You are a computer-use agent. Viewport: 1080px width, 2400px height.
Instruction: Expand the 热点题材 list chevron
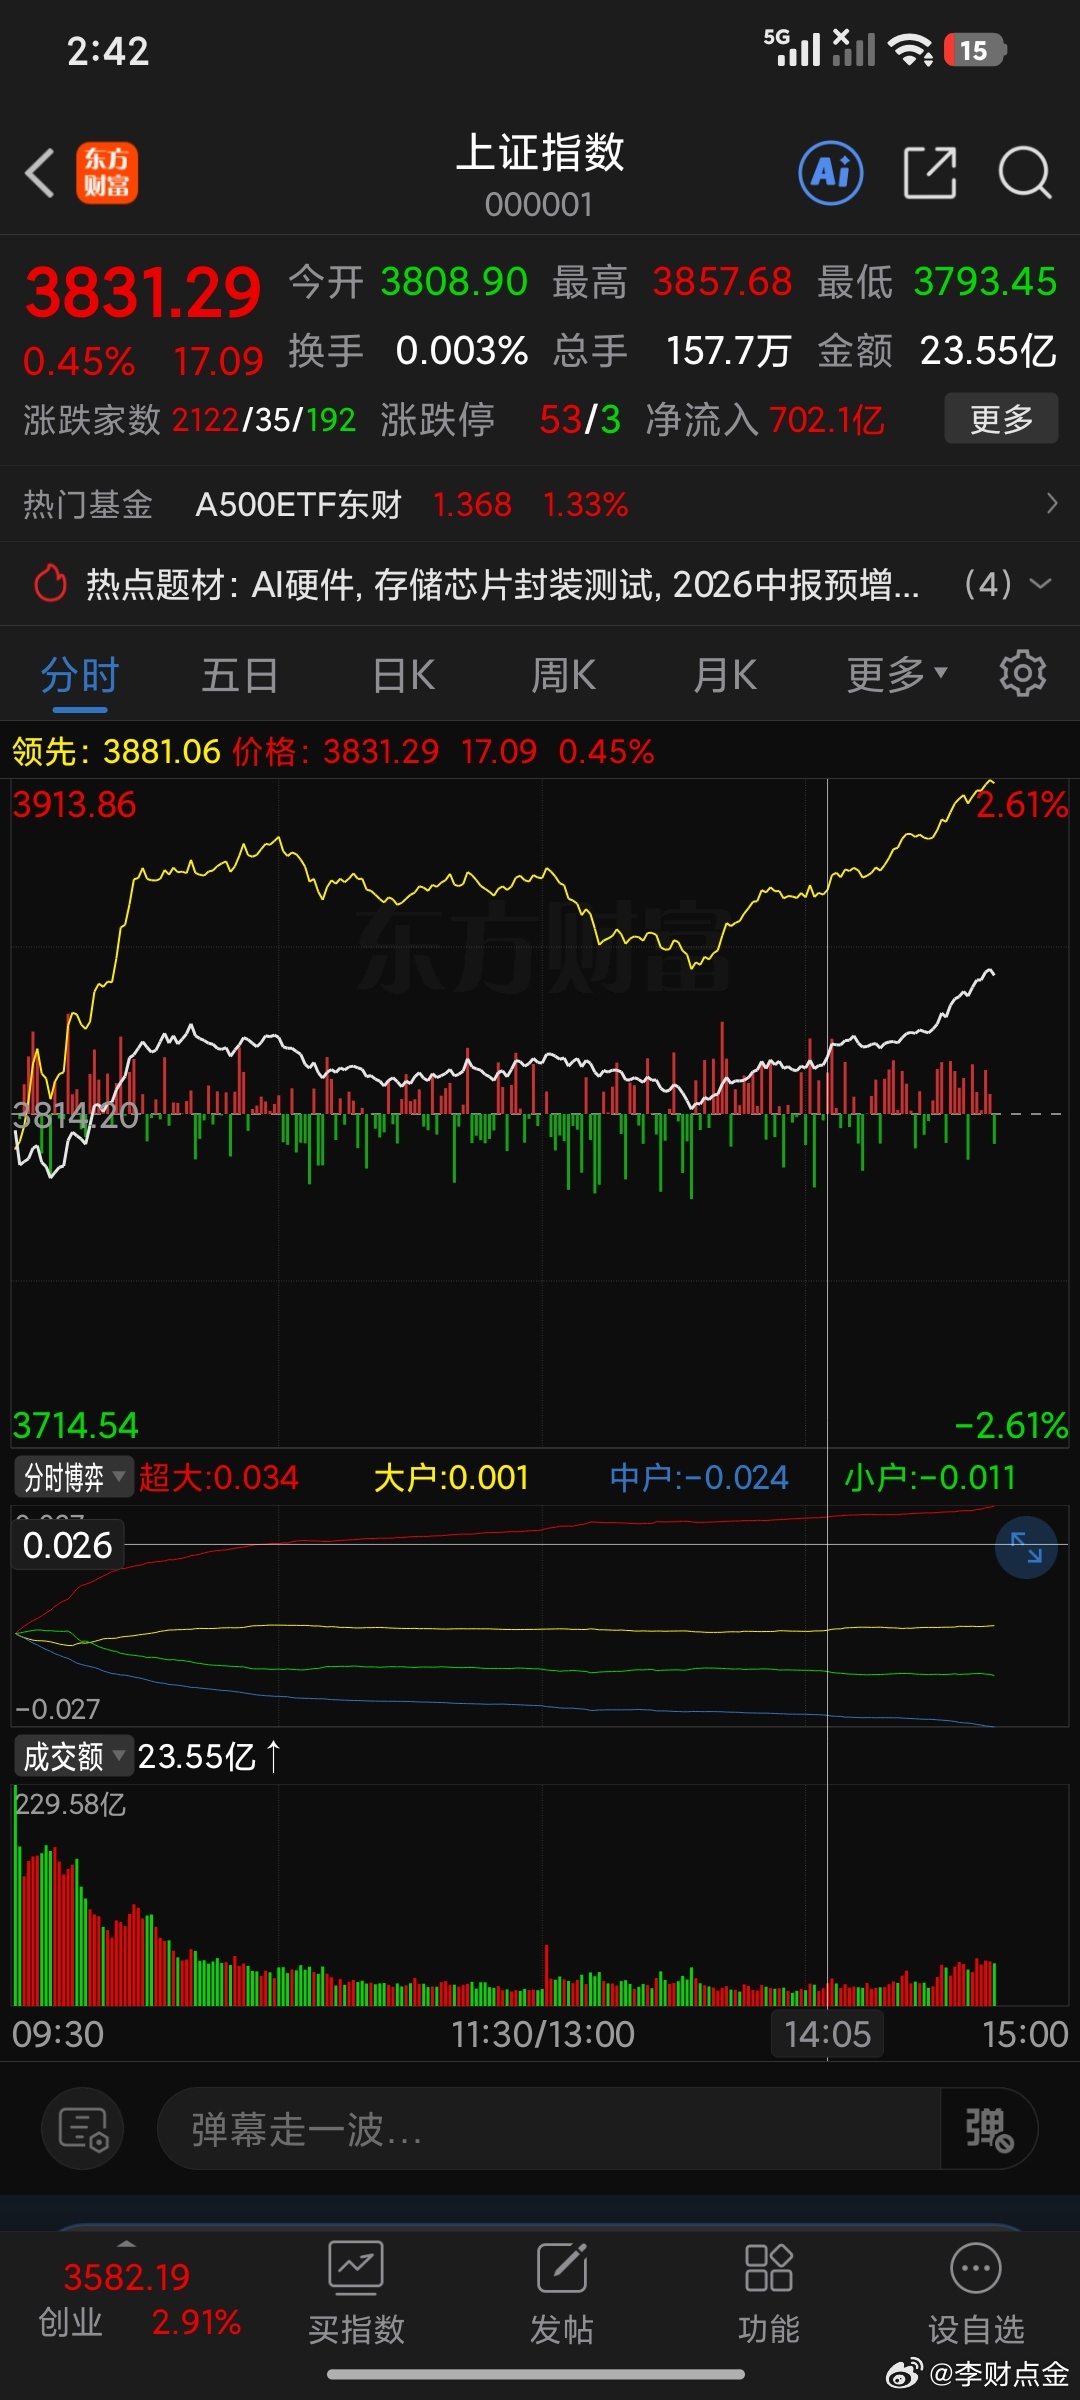[x=1040, y=583]
